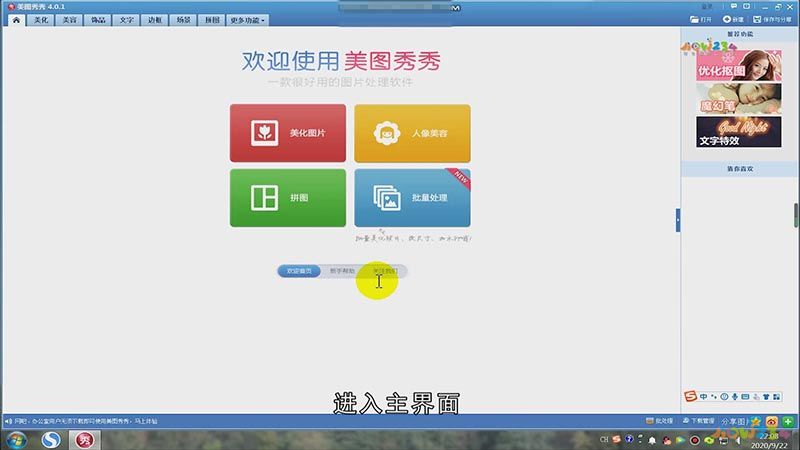This screenshot has width=800, height=450.
Task: Switch to the 美容 tab
Action: click(69, 20)
